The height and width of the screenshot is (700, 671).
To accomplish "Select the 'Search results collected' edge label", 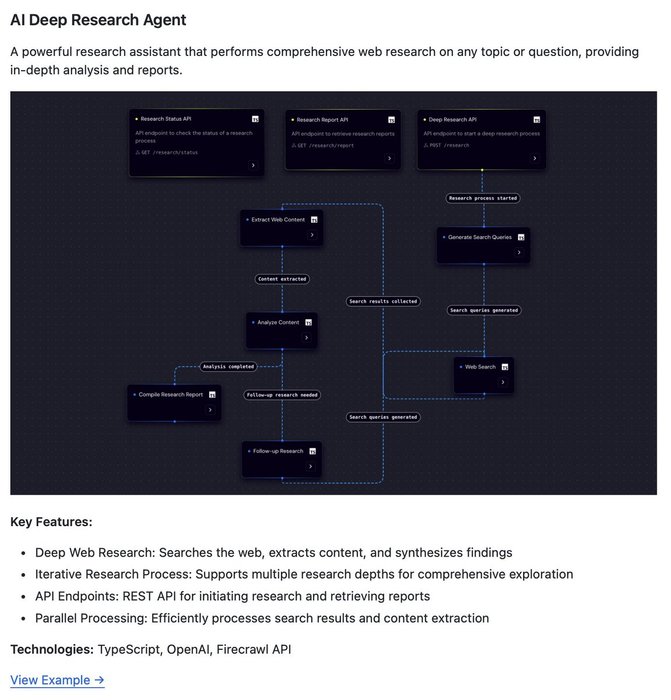I will (383, 301).
